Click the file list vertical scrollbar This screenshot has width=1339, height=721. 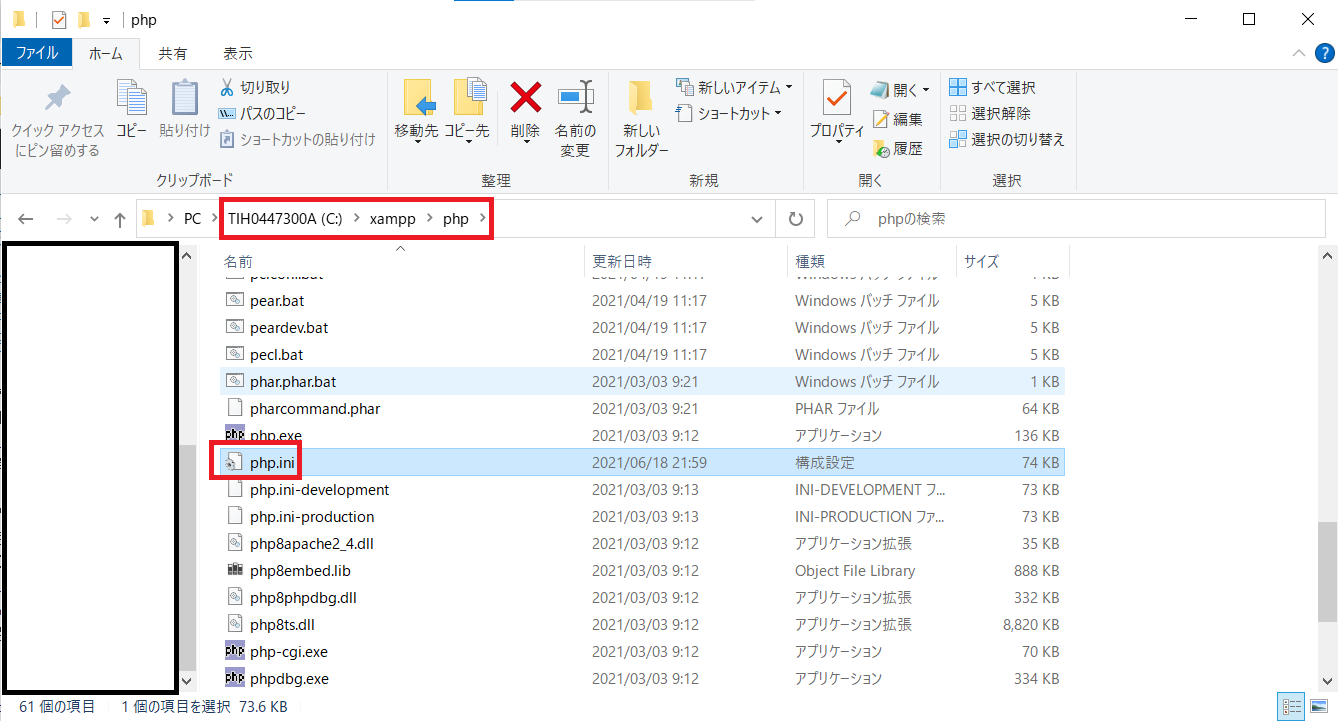pos(1328,469)
